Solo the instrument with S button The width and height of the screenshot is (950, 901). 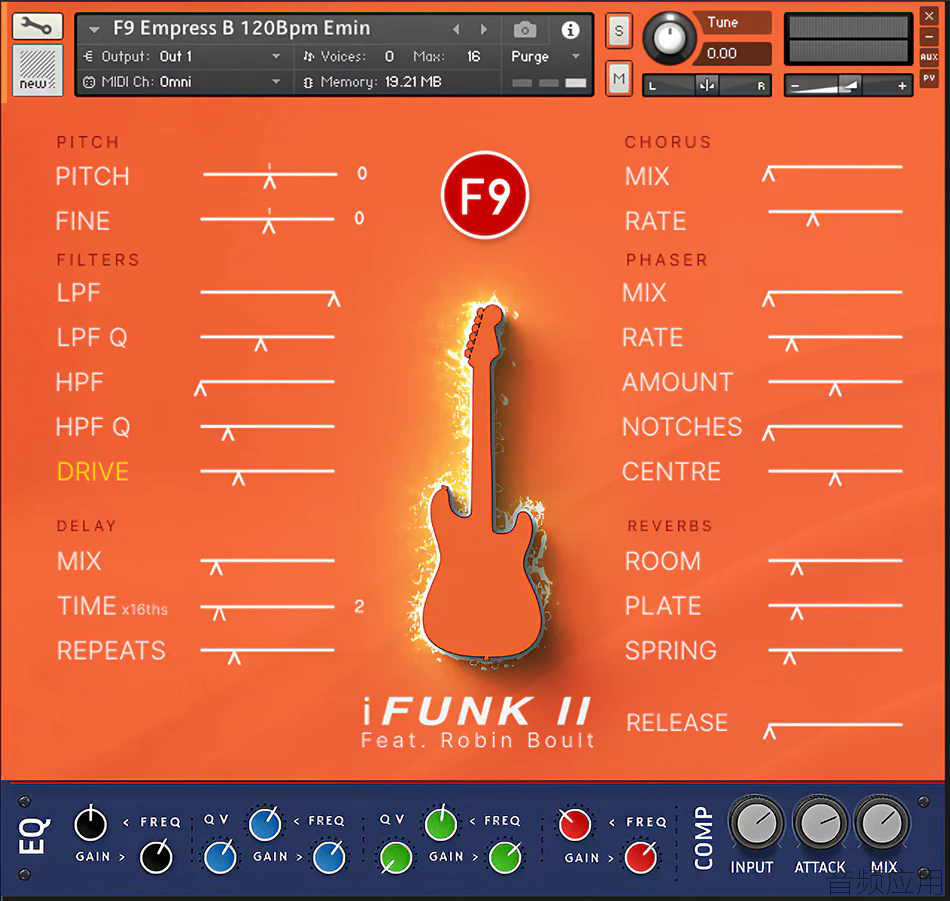point(619,30)
